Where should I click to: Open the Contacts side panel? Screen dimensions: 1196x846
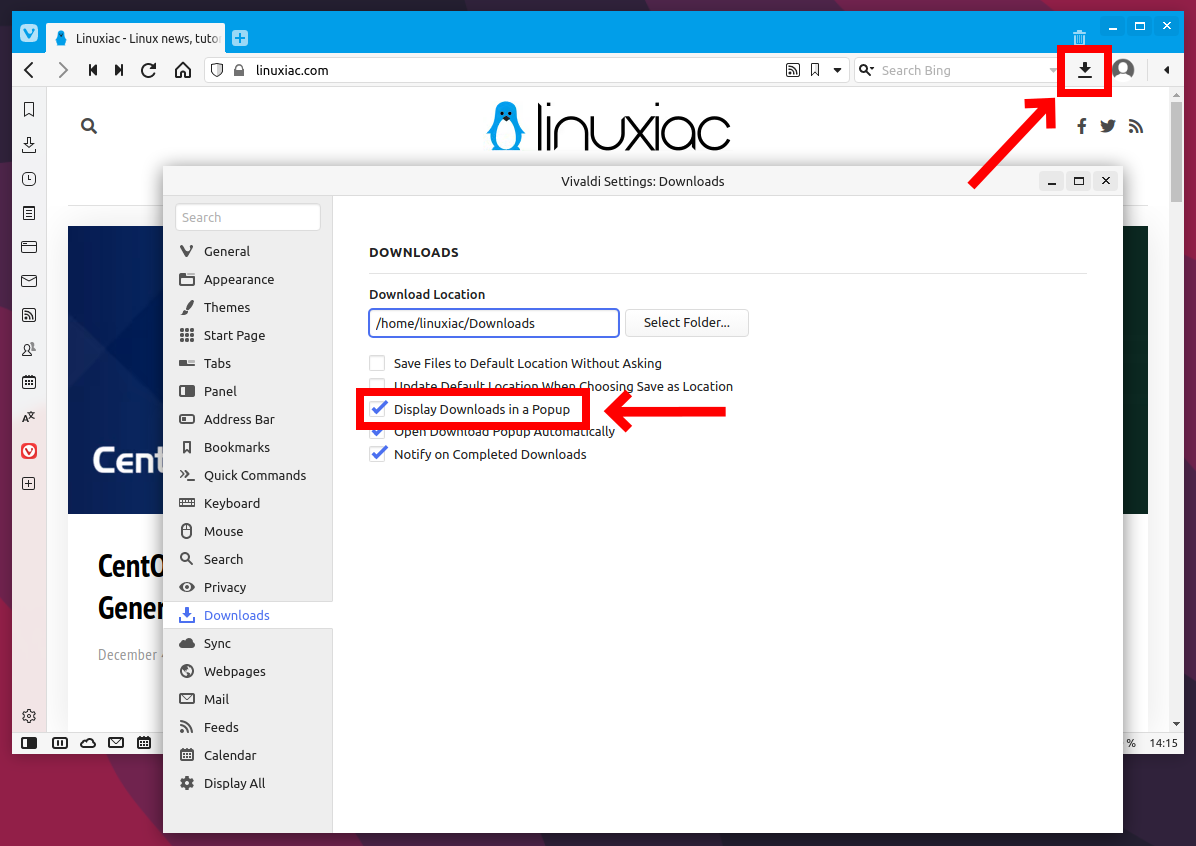click(29, 349)
